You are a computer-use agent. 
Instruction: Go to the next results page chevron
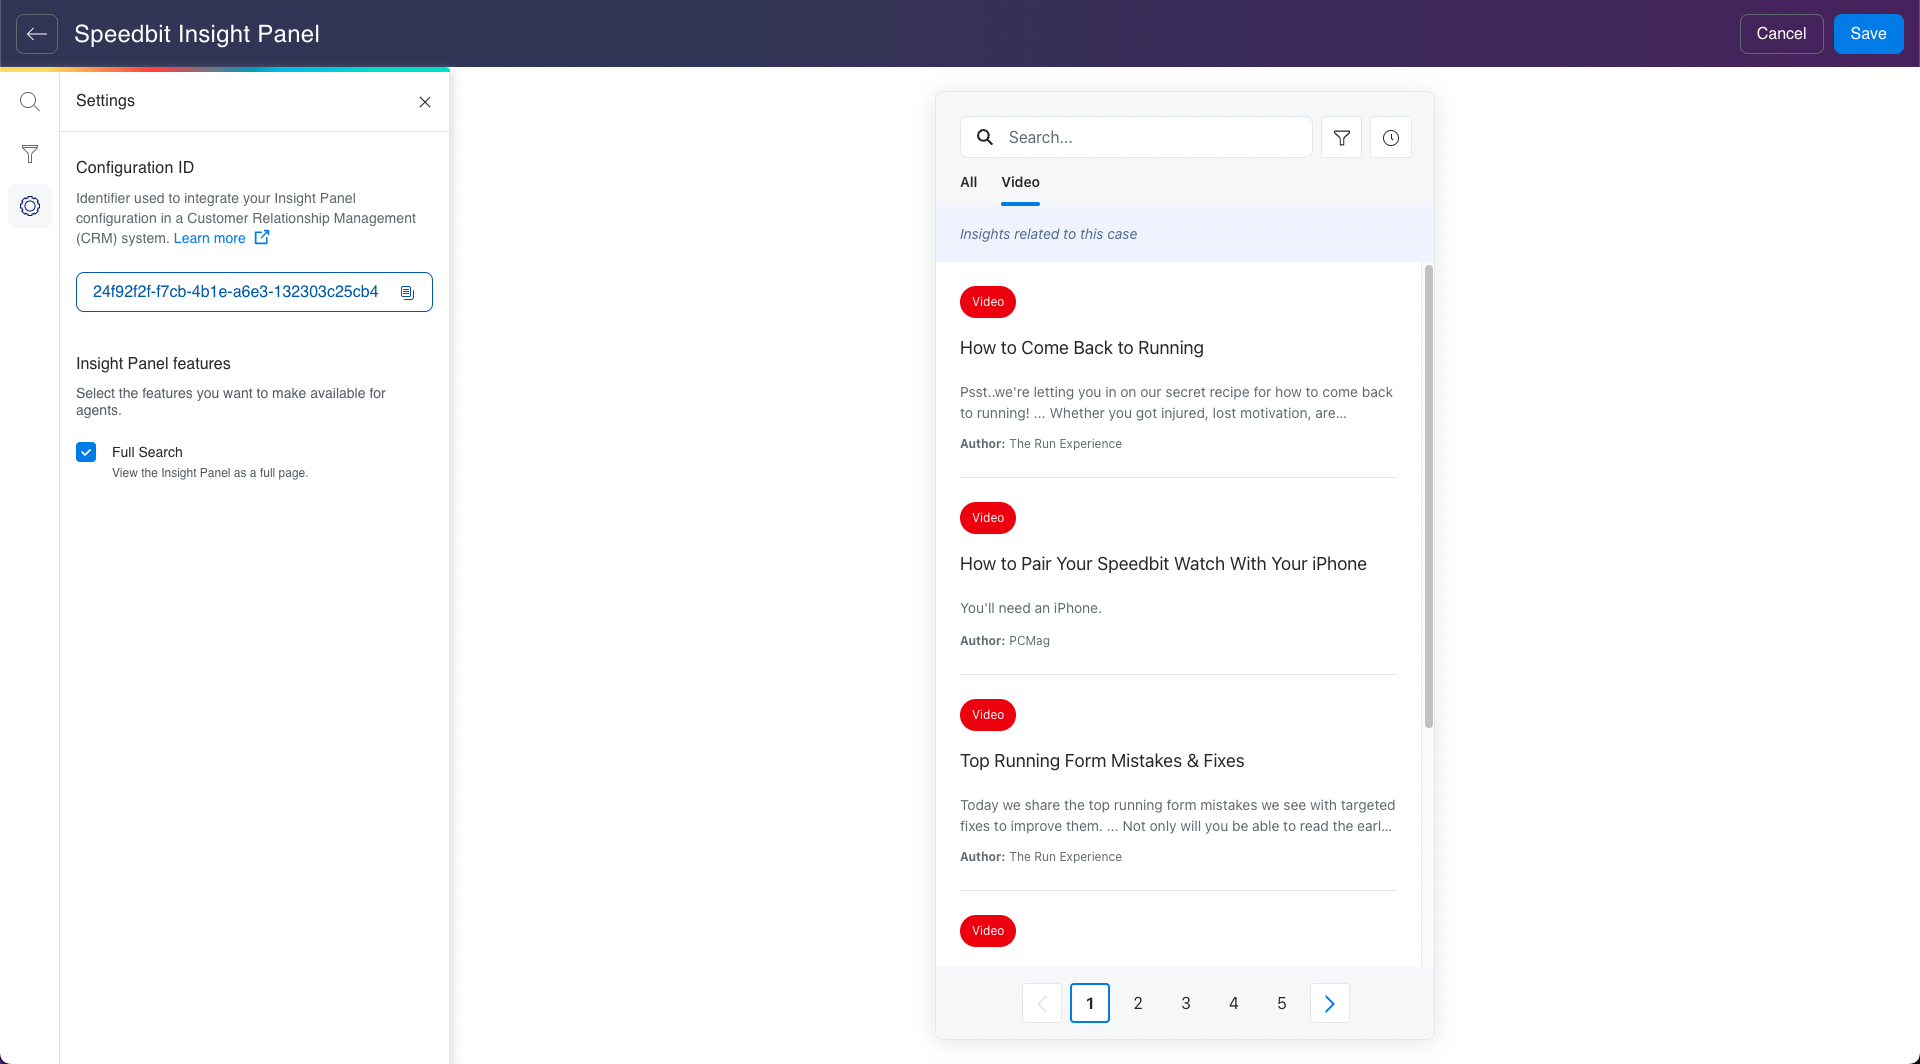pos(1329,1002)
